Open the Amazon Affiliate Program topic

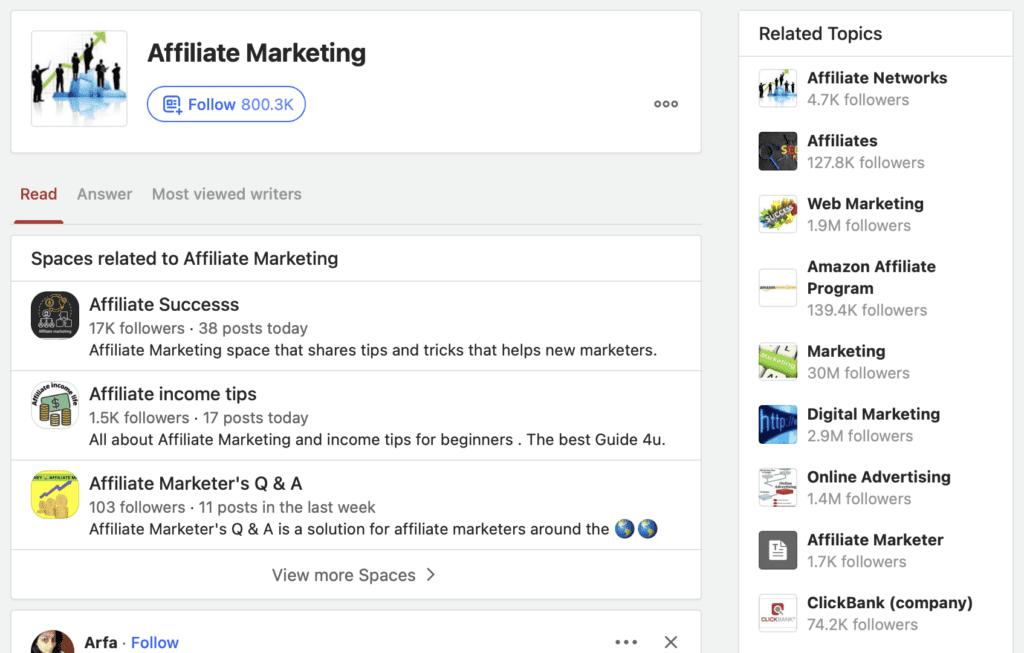click(x=871, y=278)
